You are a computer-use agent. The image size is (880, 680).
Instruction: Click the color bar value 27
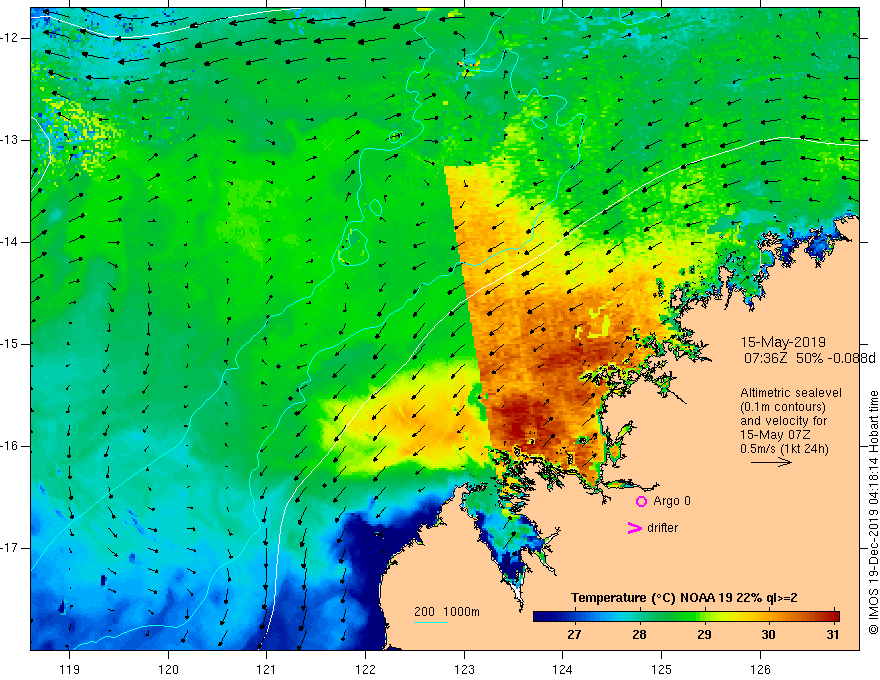574,635
